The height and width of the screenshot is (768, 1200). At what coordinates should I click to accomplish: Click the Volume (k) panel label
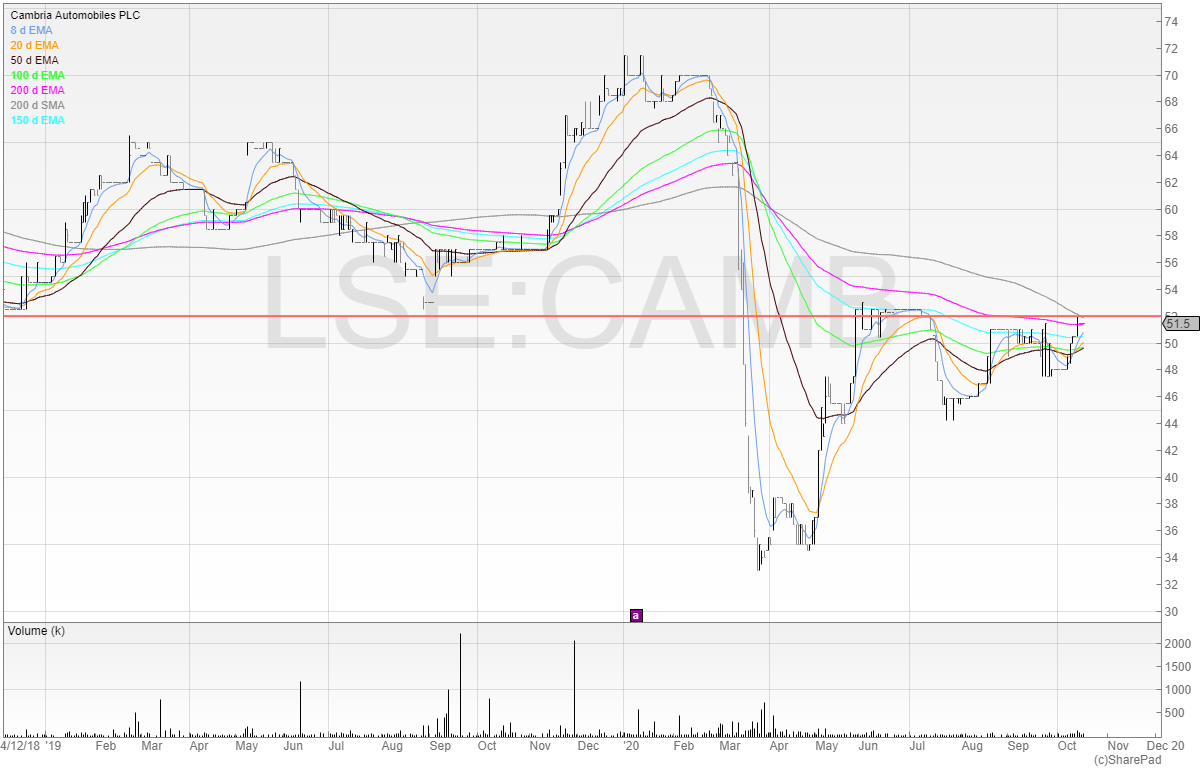coord(36,631)
